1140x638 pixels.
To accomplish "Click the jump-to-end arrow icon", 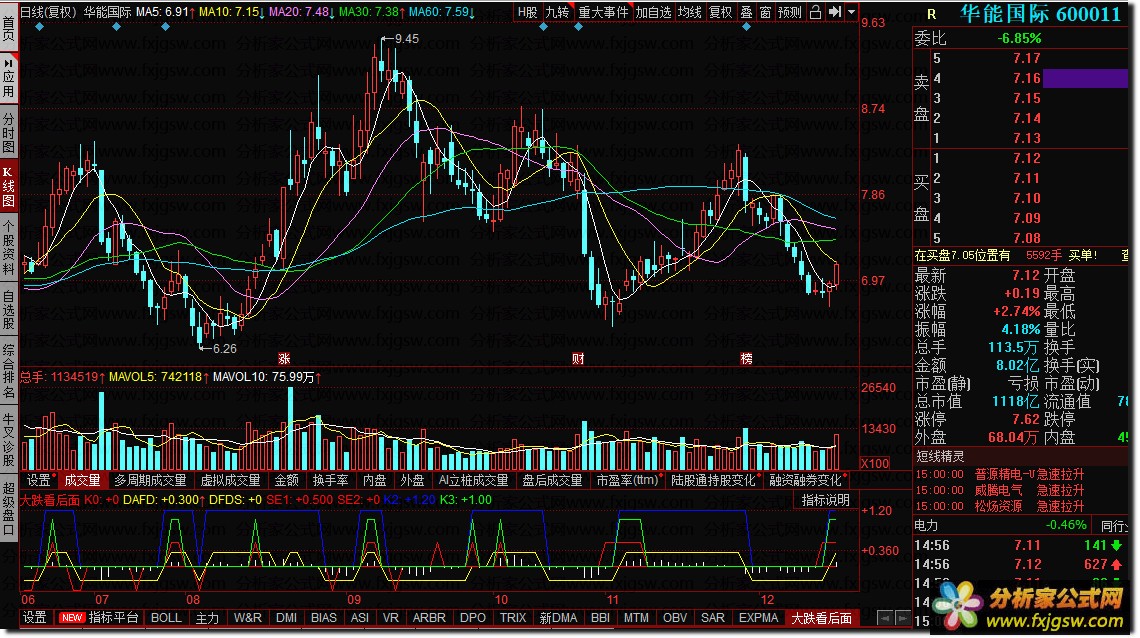I will [834, 12].
